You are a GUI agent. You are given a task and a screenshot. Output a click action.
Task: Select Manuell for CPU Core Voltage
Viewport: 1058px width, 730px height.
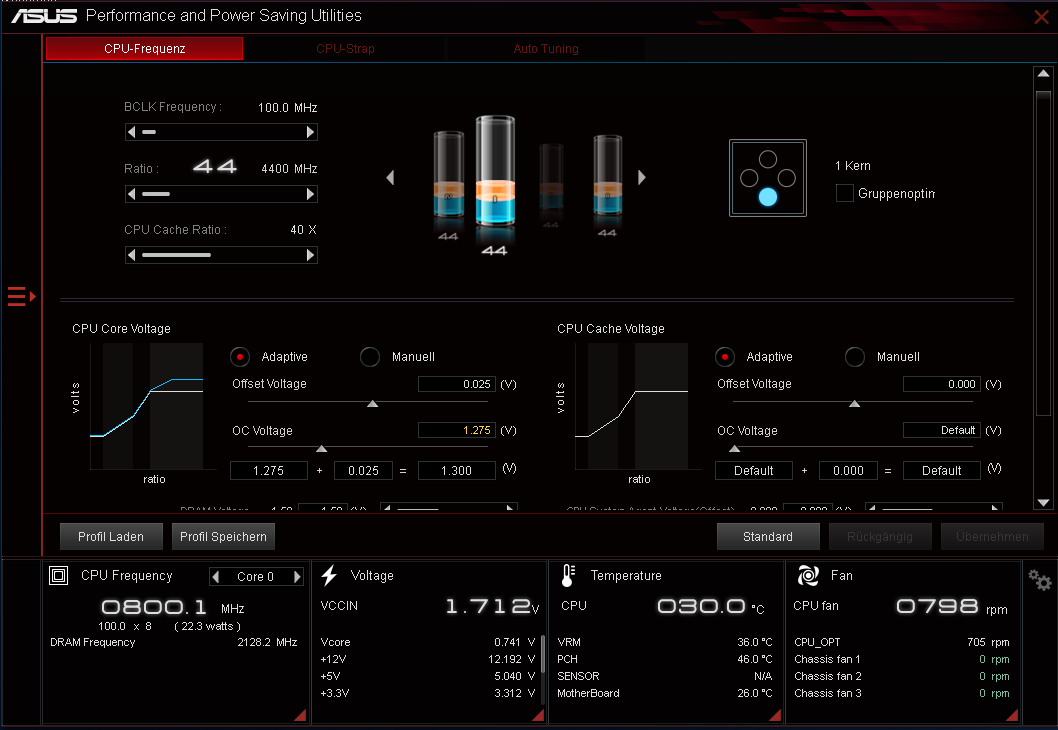coord(370,357)
